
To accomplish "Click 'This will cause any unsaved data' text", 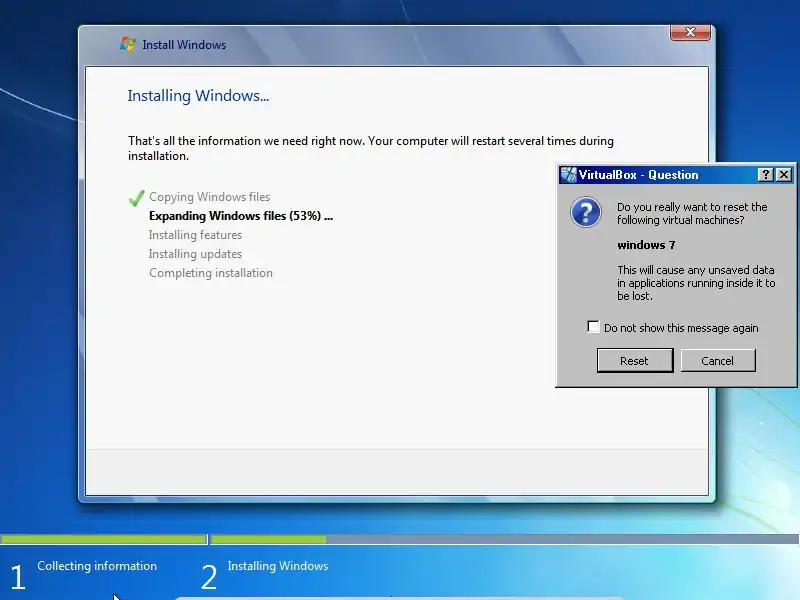I will click(x=696, y=283).
